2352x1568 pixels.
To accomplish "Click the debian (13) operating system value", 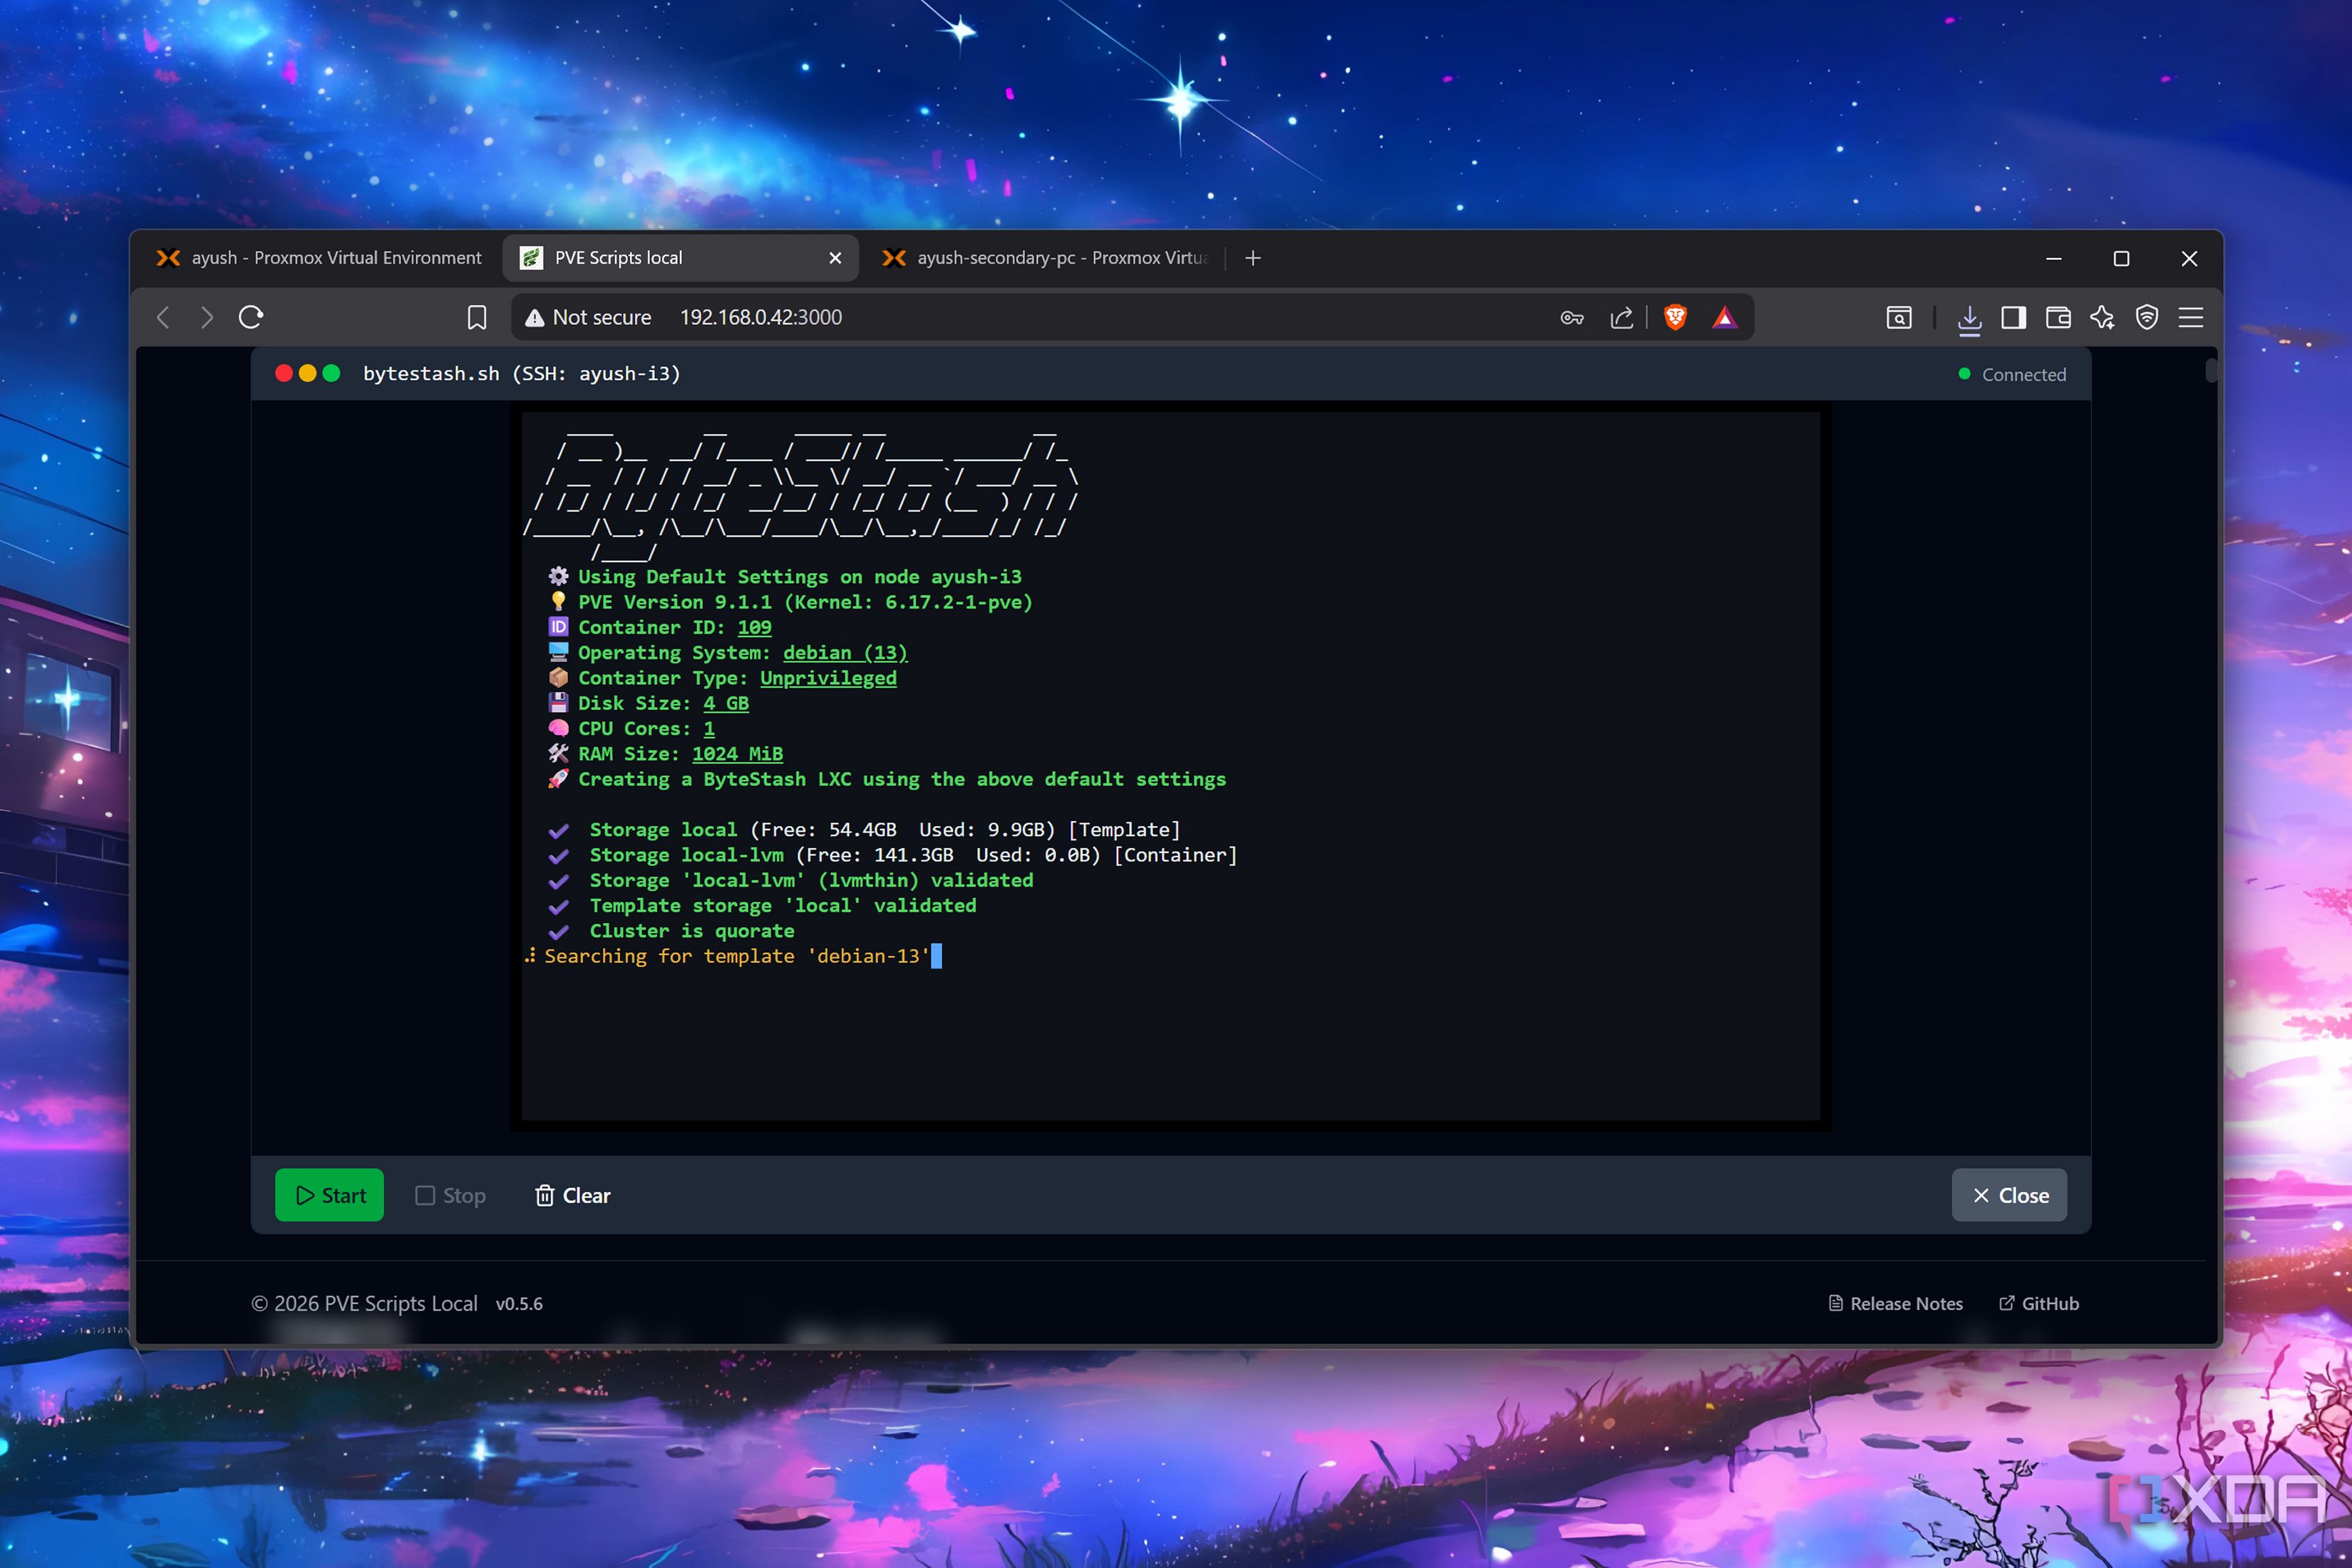I will tap(845, 652).
